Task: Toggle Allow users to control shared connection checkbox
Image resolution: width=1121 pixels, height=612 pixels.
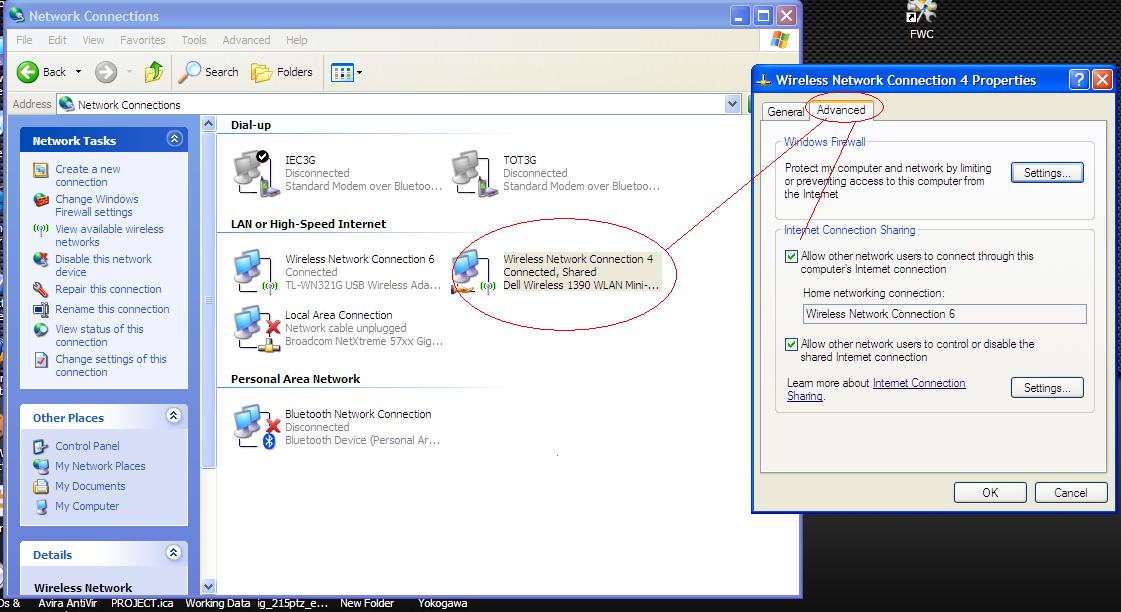Action: coord(791,344)
